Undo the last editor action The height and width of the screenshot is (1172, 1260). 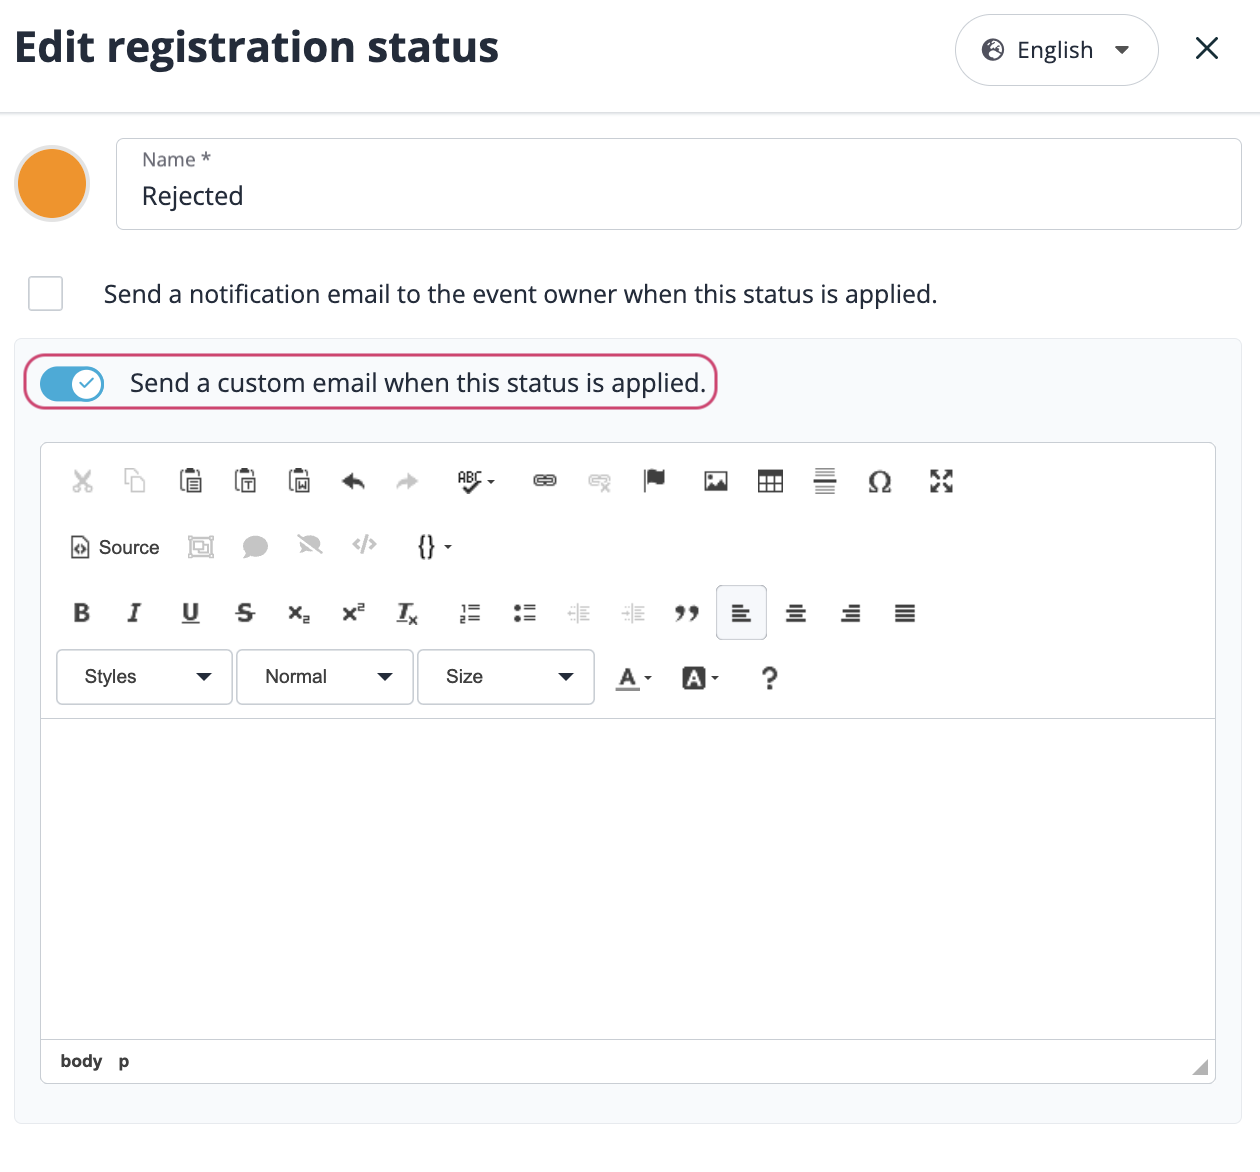pos(352,481)
